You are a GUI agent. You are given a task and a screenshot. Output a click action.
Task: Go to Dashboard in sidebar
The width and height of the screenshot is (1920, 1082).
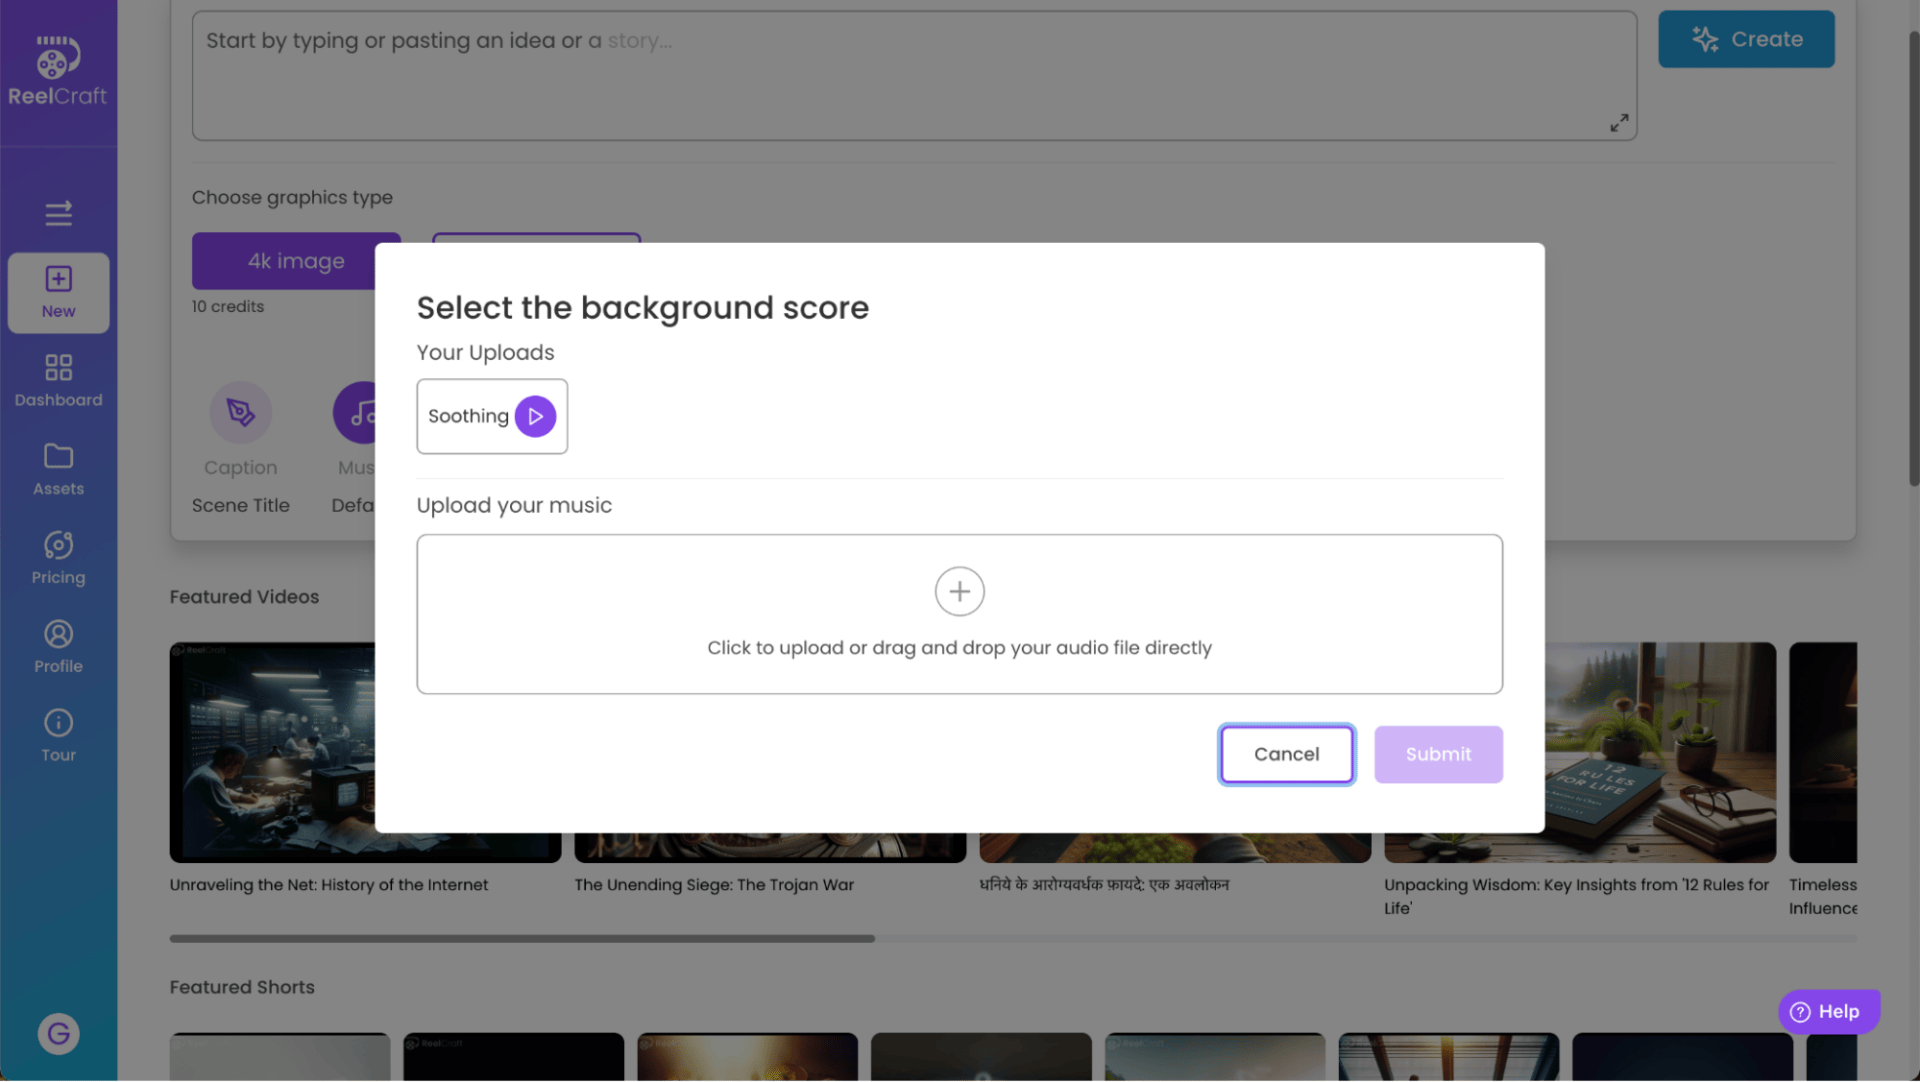(x=58, y=381)
